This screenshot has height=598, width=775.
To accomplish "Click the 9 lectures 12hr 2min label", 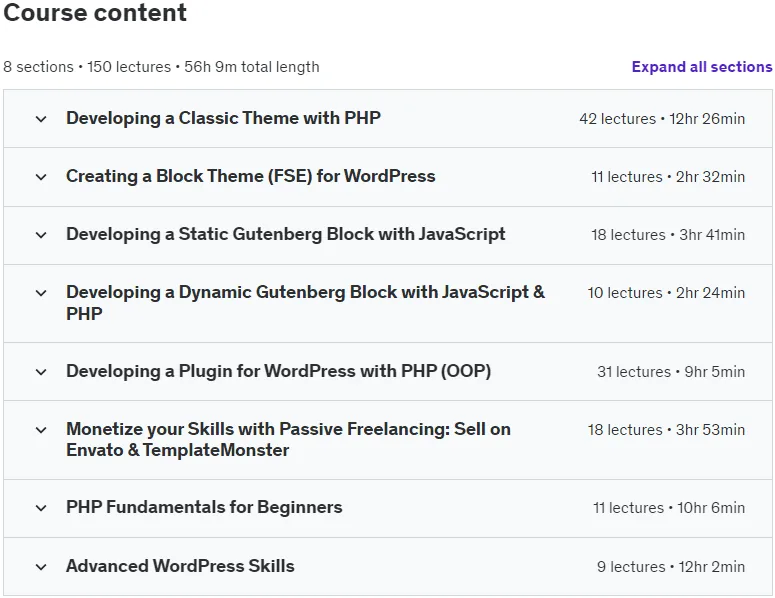I will click(671, 567).
